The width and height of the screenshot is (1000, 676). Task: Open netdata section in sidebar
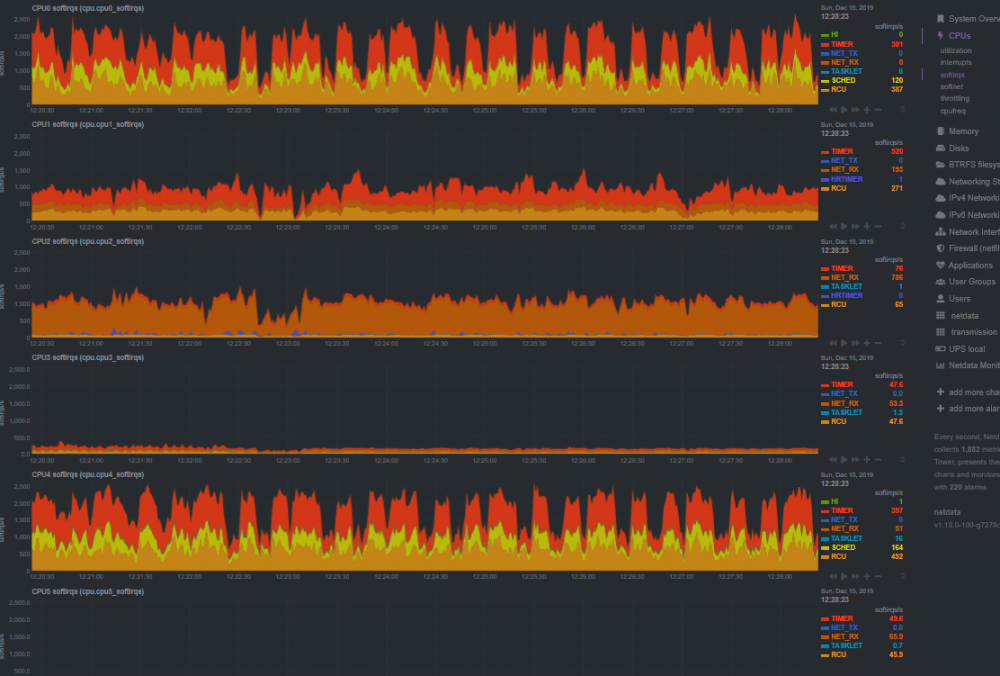coord(964,316)
